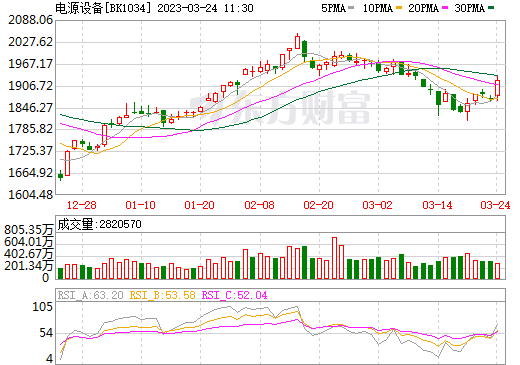520x365 pixels.
Task: Click the price axis value 1664.92
Action: coord(30,173)
